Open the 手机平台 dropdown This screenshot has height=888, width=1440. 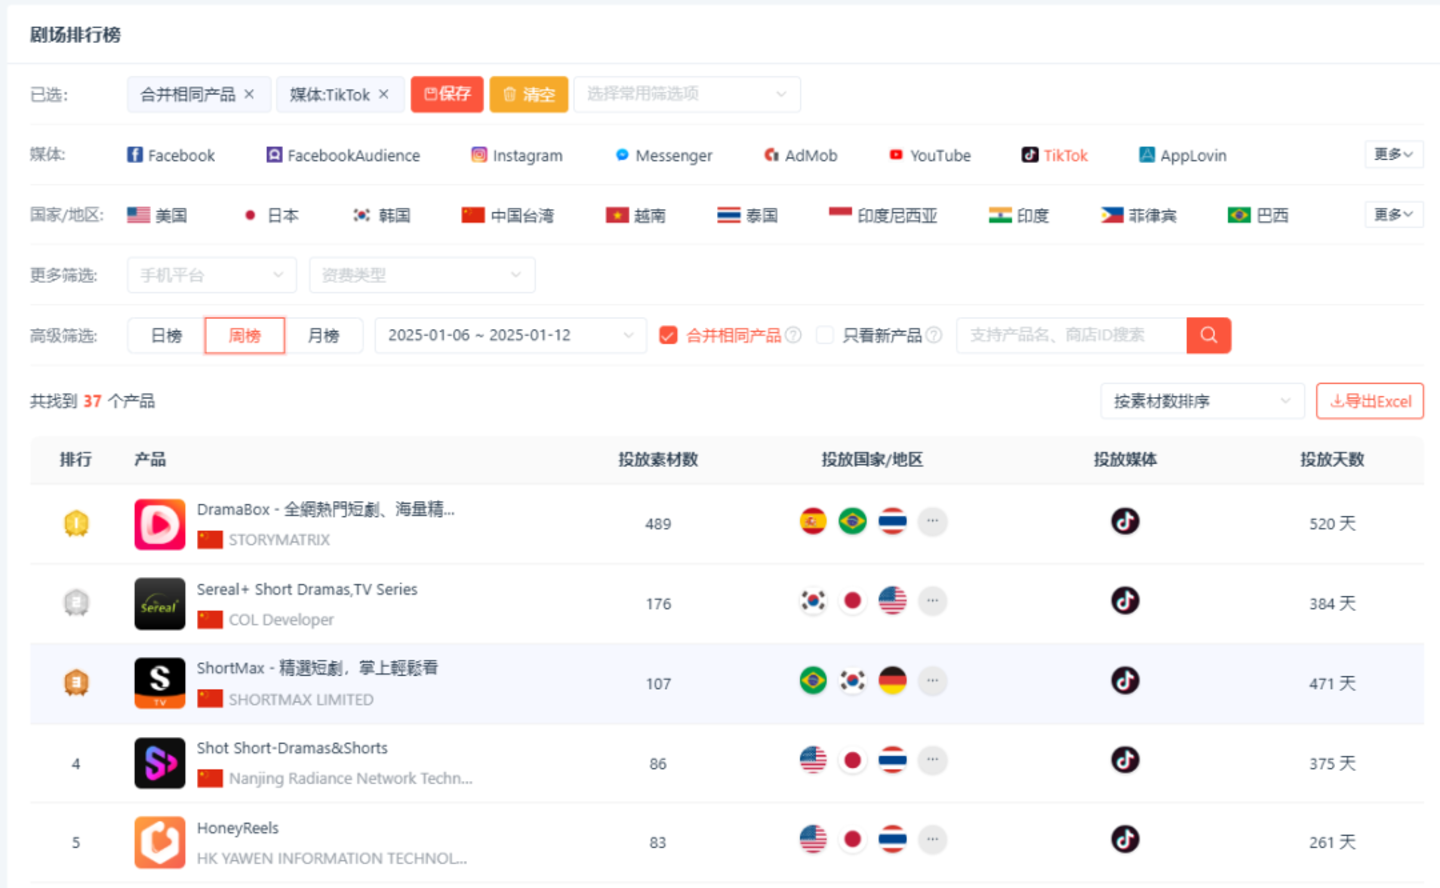coord(212,275)
